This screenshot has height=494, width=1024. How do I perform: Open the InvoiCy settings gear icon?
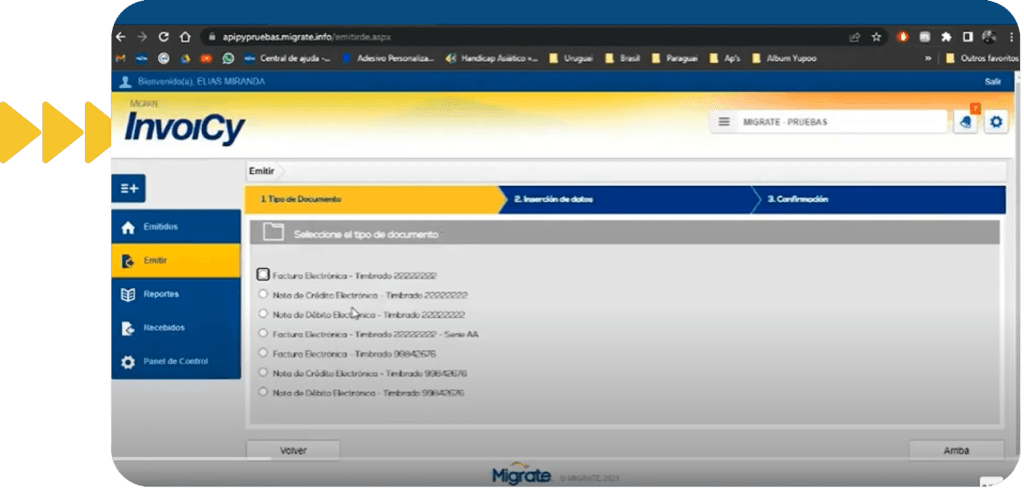(996, 122)
